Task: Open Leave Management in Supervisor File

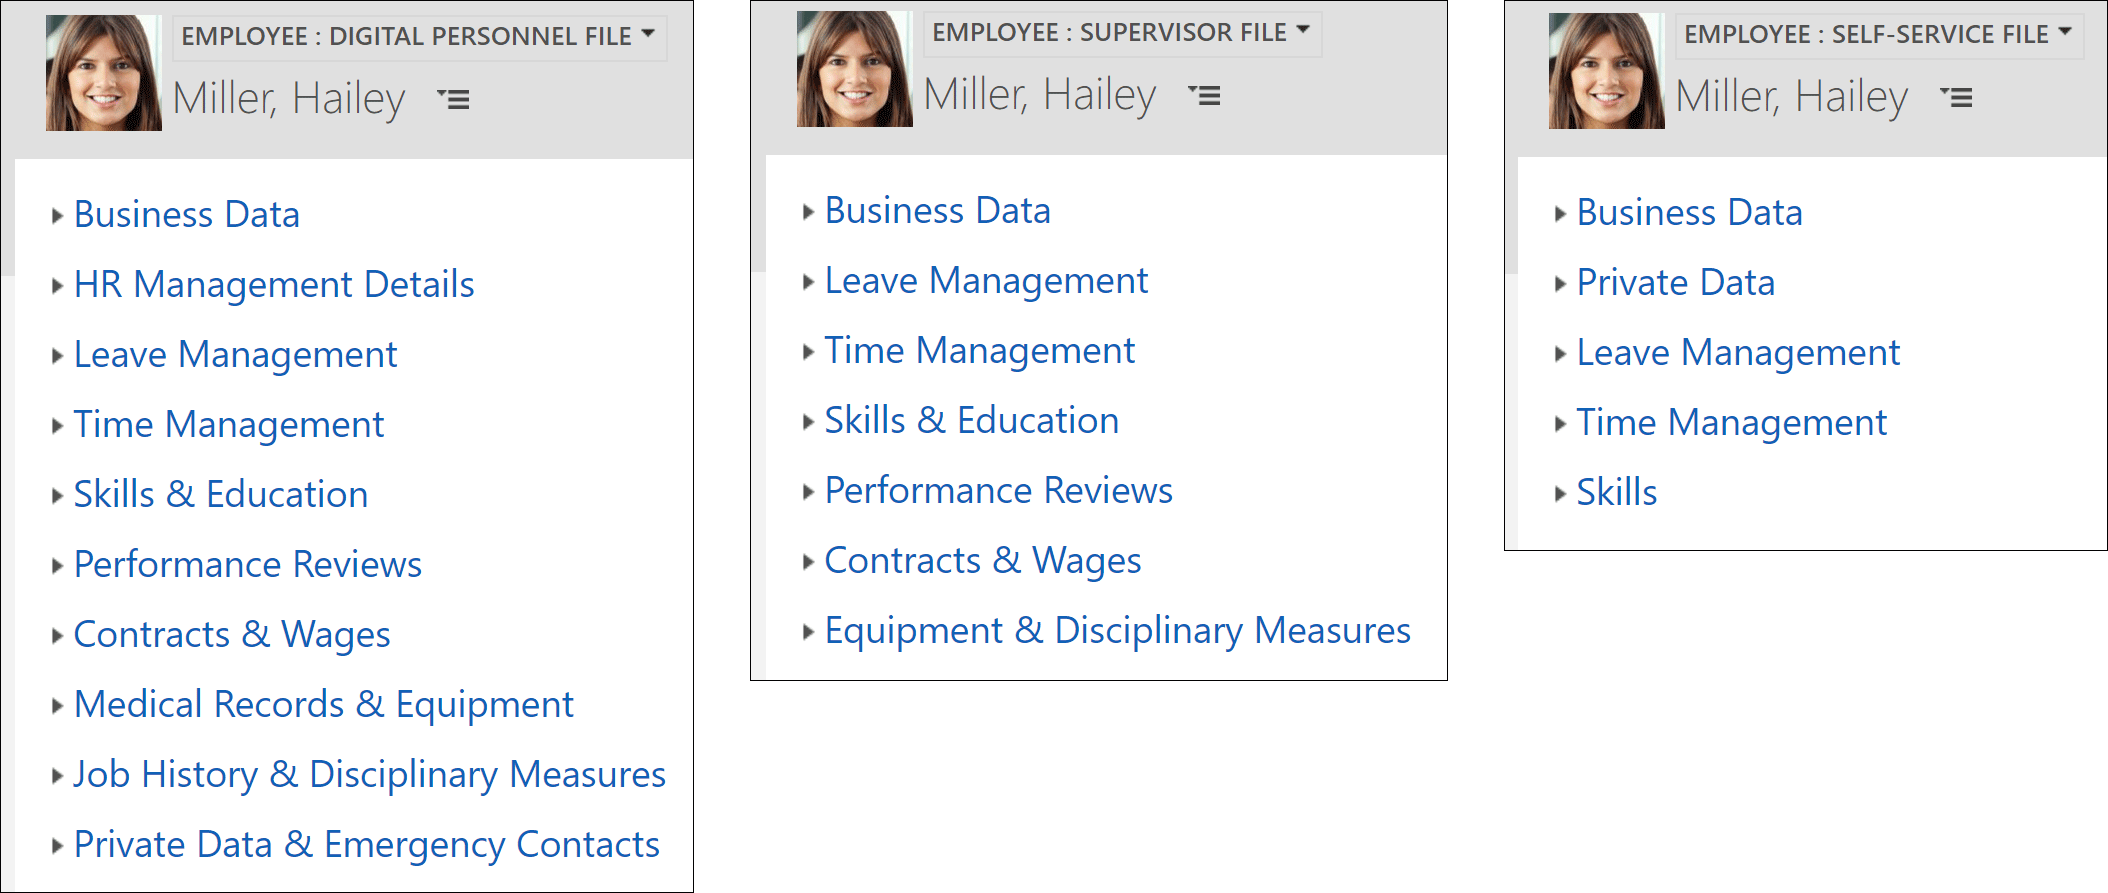Action: pos(986,281)
